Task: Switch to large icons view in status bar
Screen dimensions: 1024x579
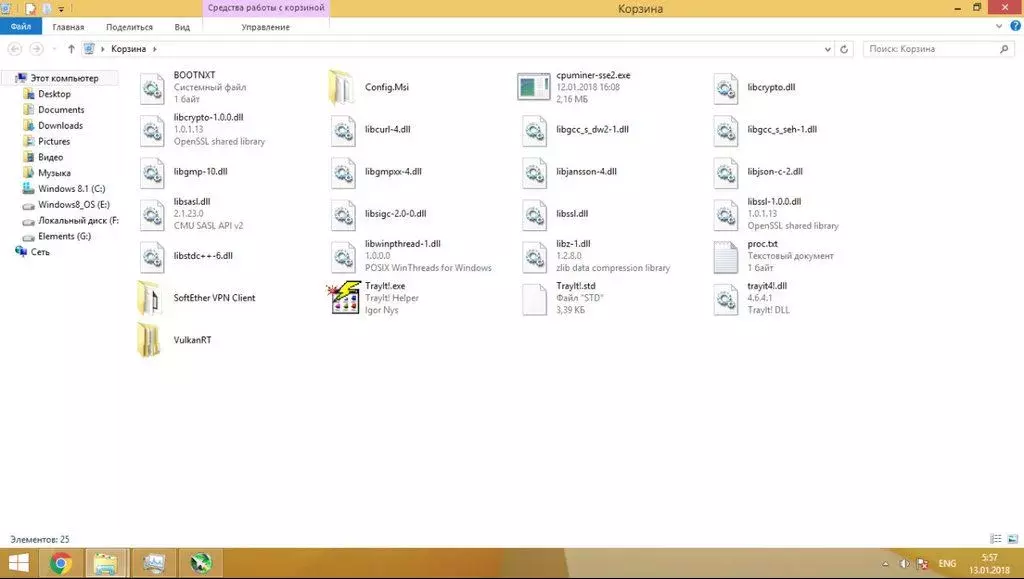Action: (x=1013, y=539)
